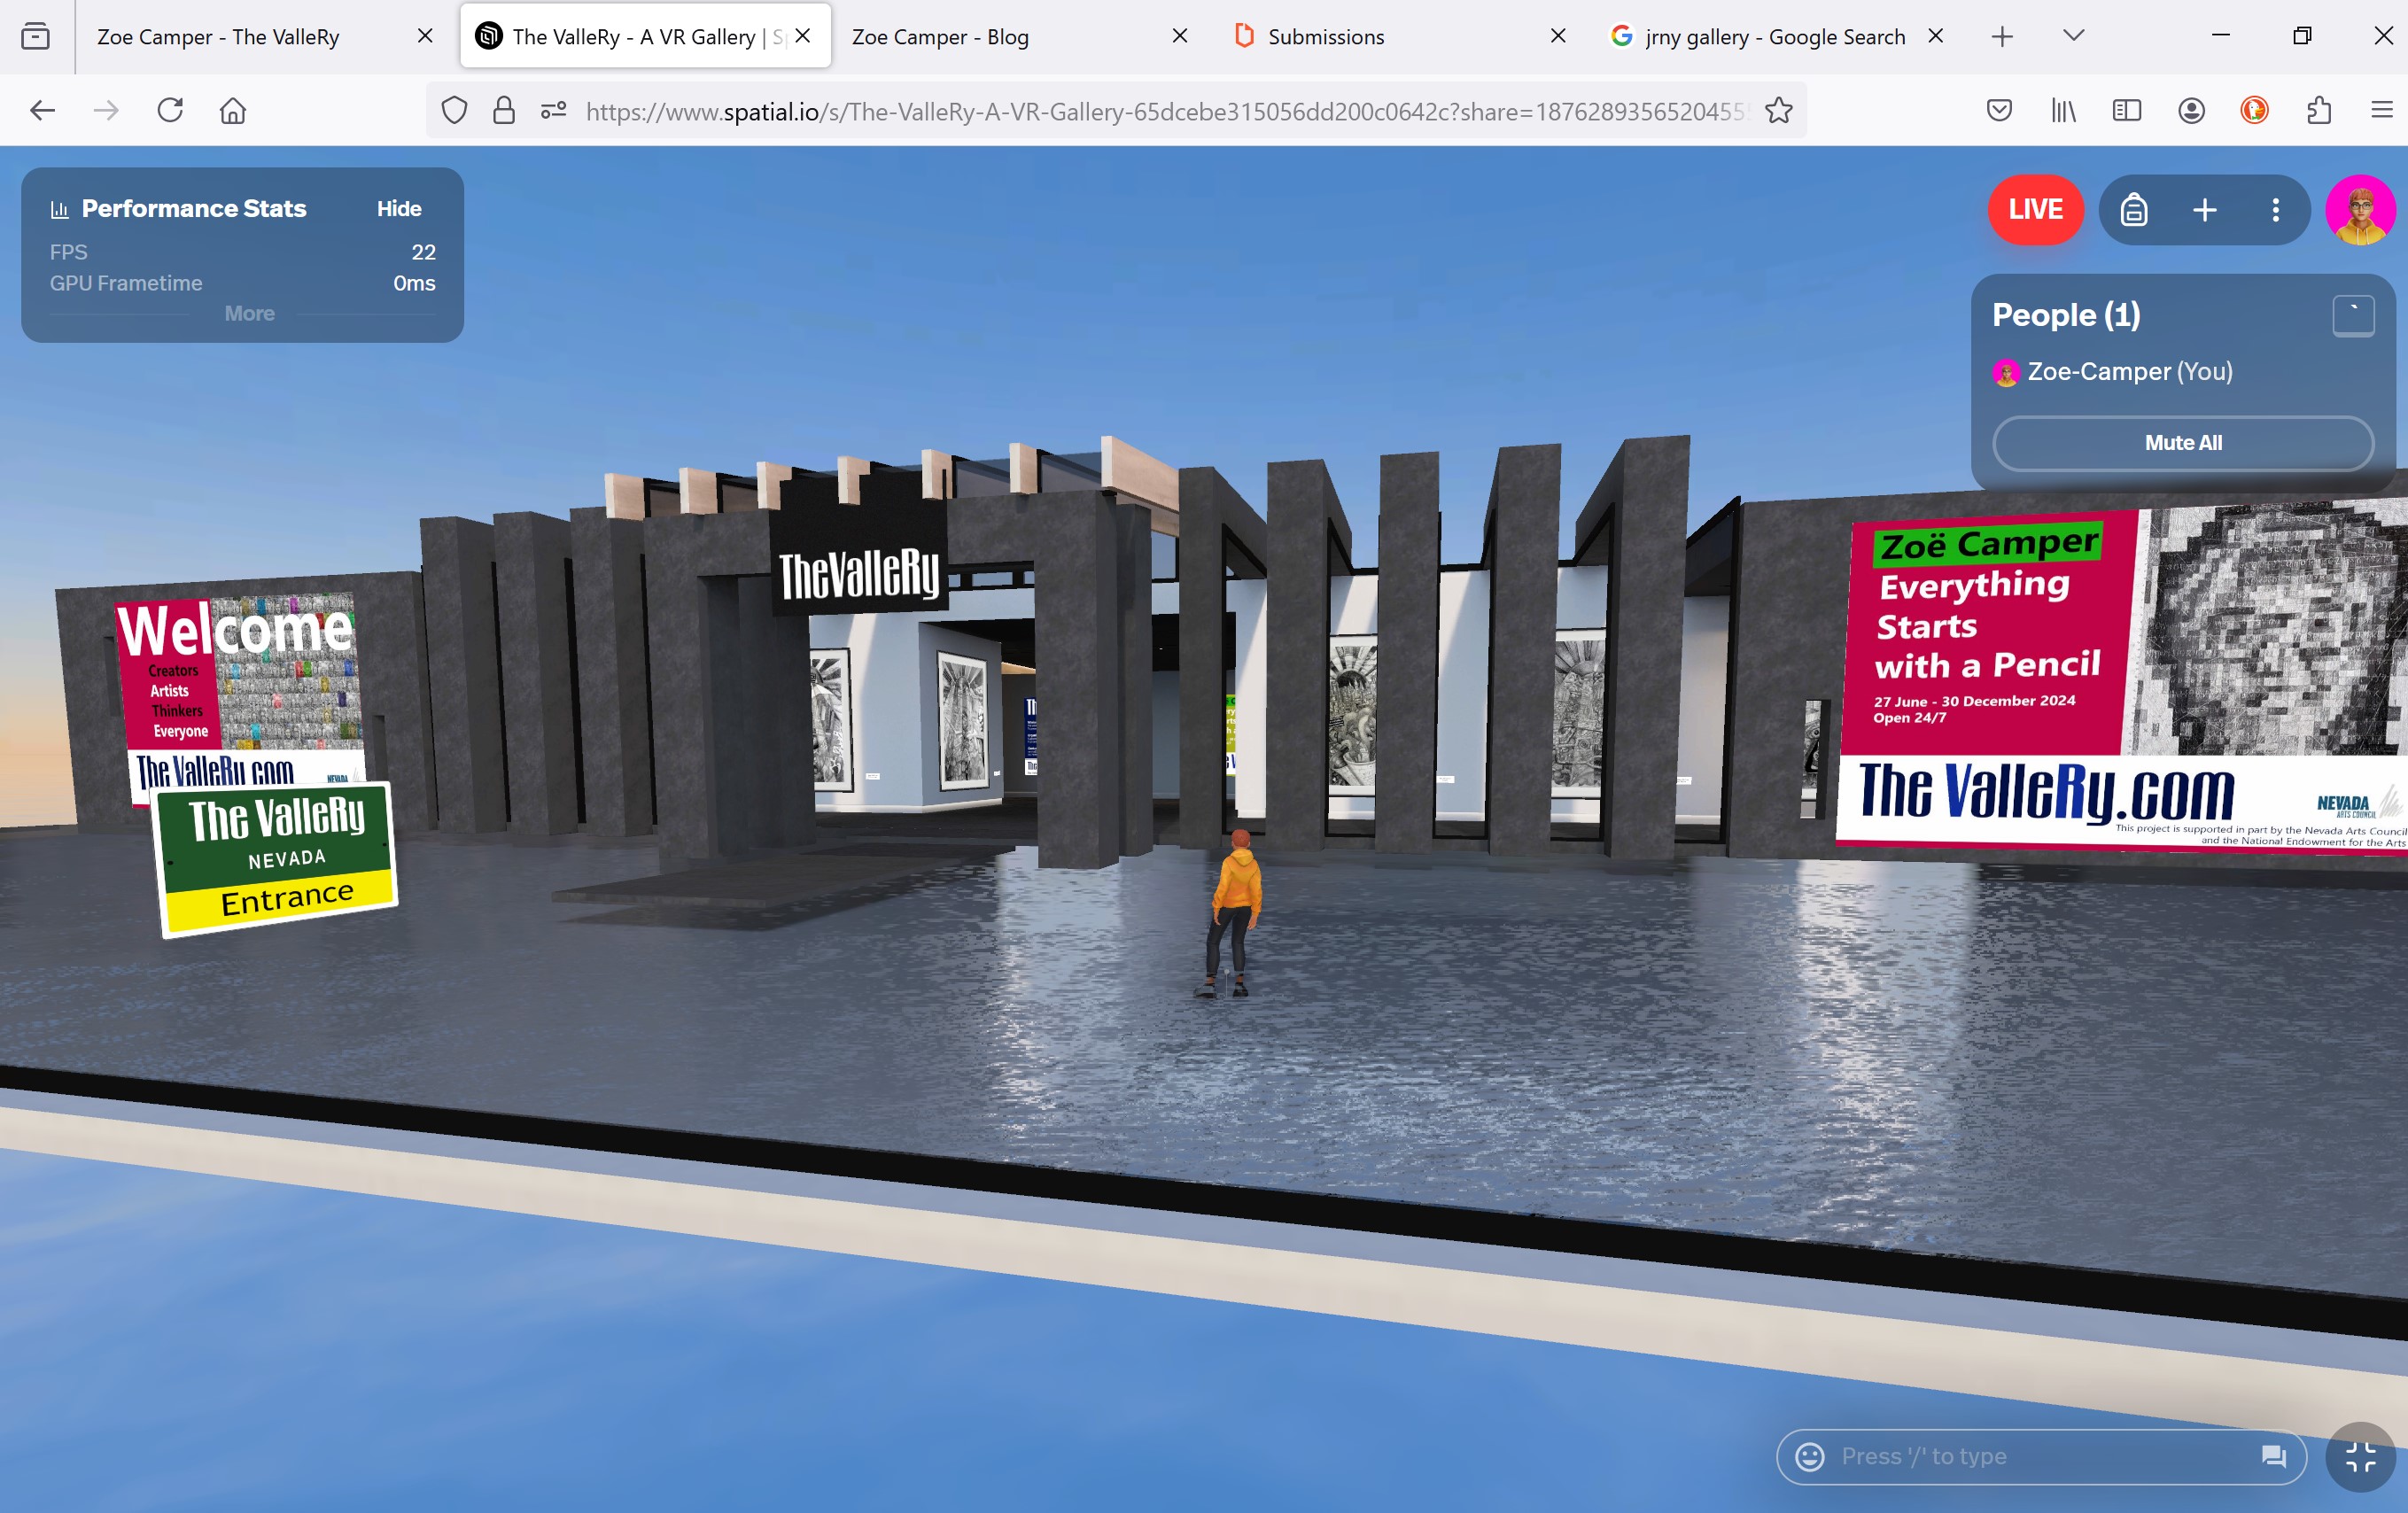Select Zoe-Camper (You) in People list

pos(2112,372)
